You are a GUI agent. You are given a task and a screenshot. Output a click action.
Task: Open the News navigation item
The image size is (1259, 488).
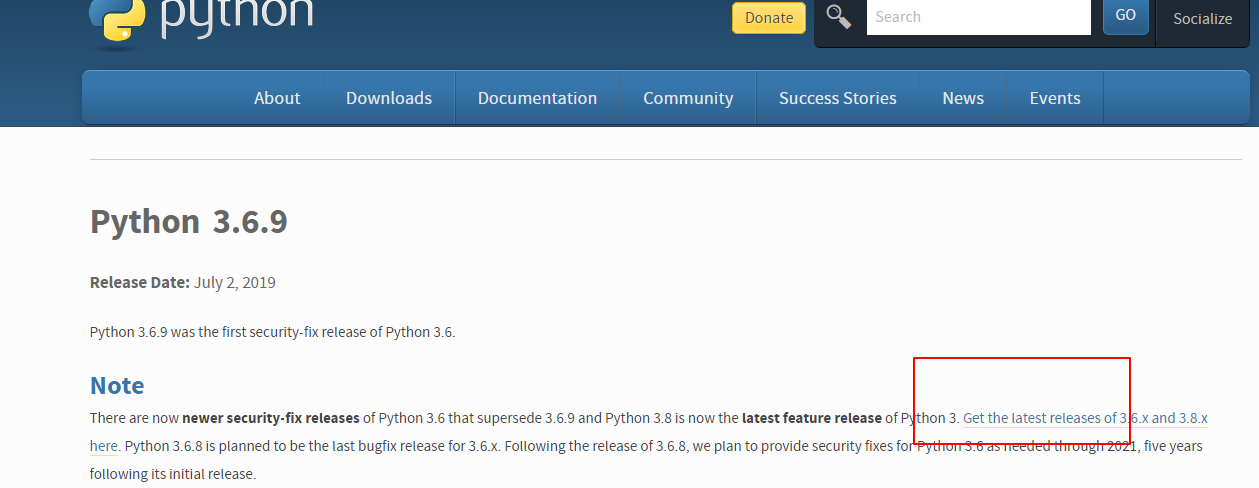coord(963,98)
